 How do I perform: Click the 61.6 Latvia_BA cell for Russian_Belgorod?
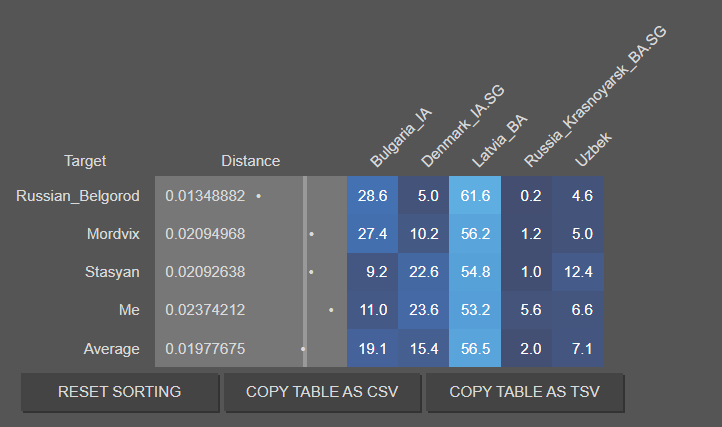475,195
